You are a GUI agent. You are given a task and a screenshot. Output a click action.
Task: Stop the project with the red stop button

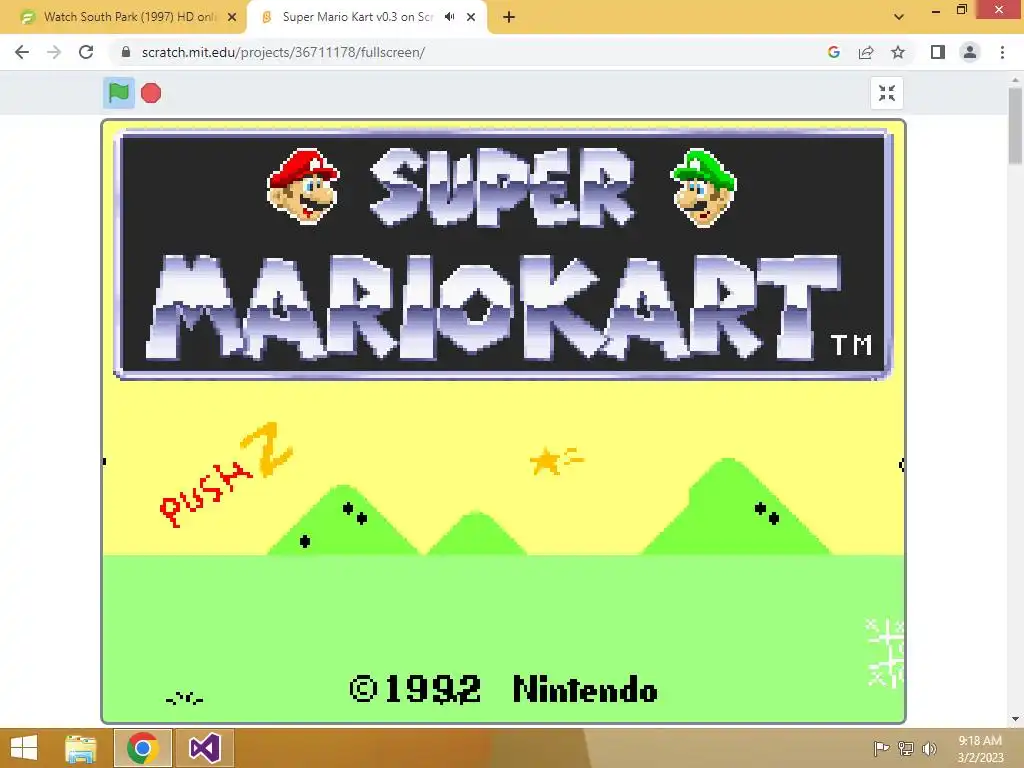click(151, 93)
